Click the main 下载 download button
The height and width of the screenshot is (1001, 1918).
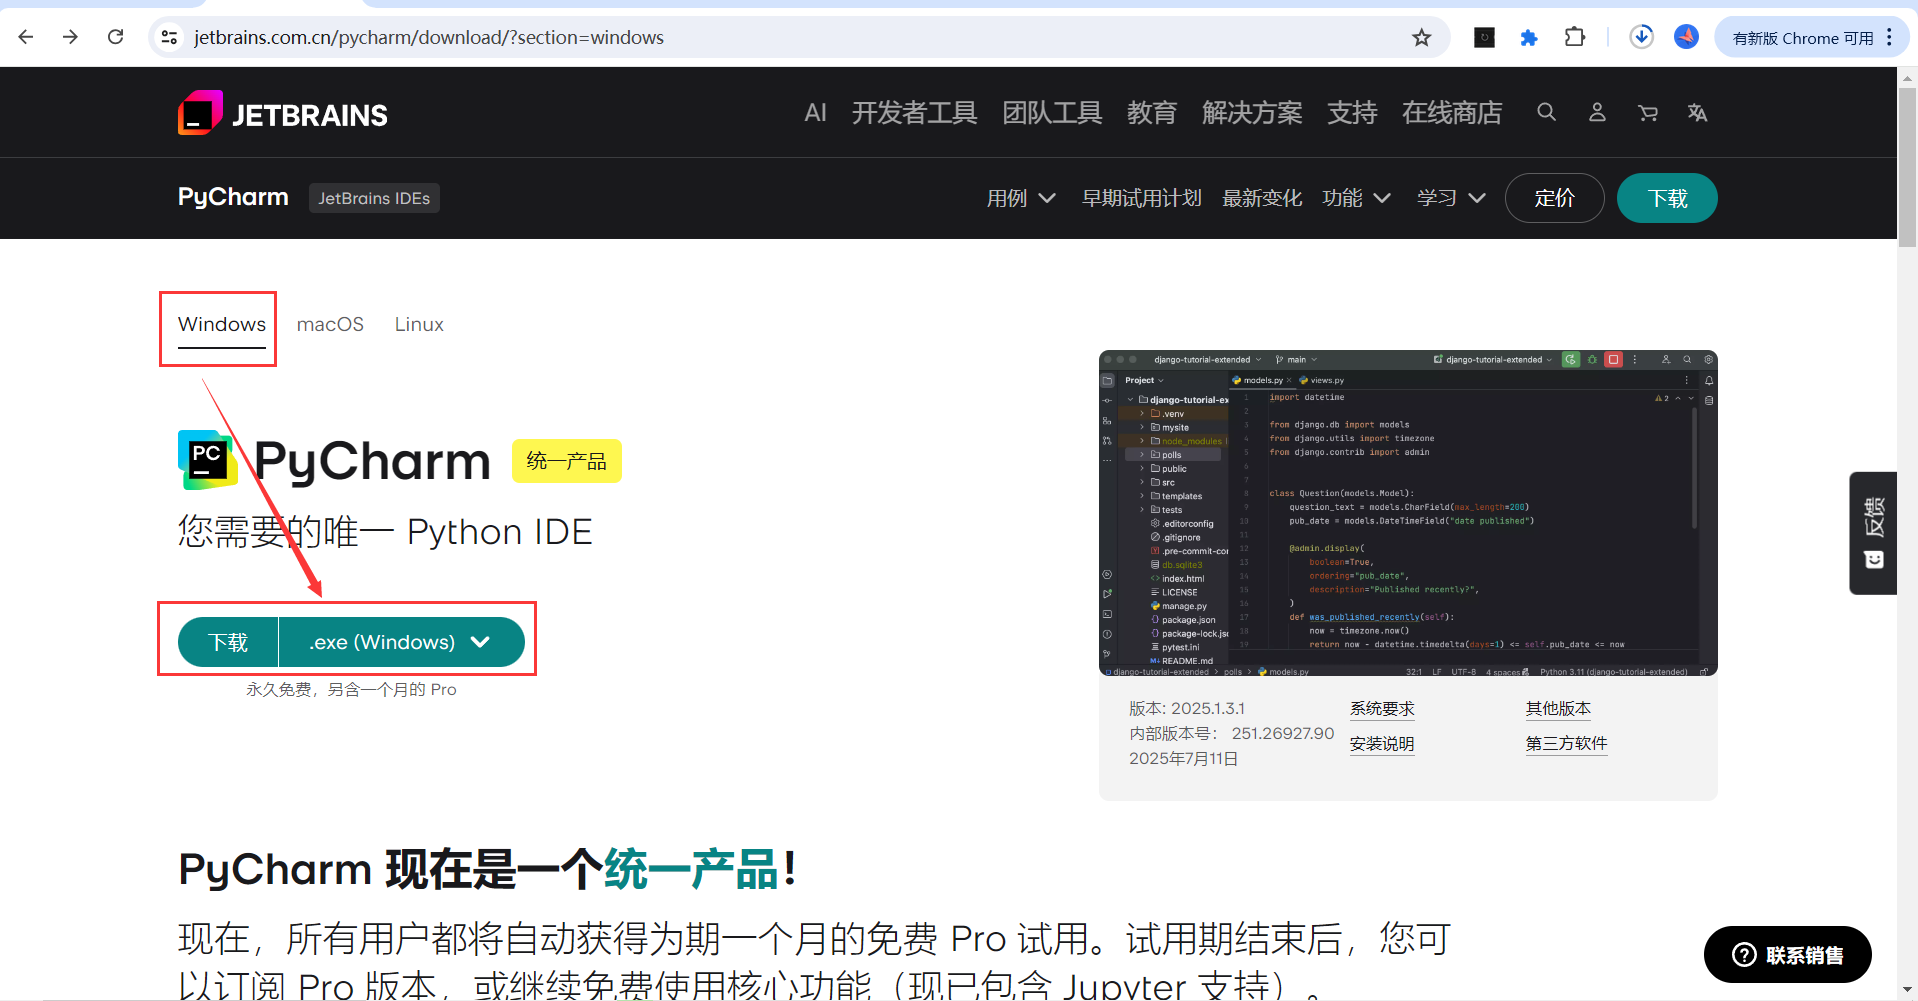pyautogui.click(x=228, y=642)
